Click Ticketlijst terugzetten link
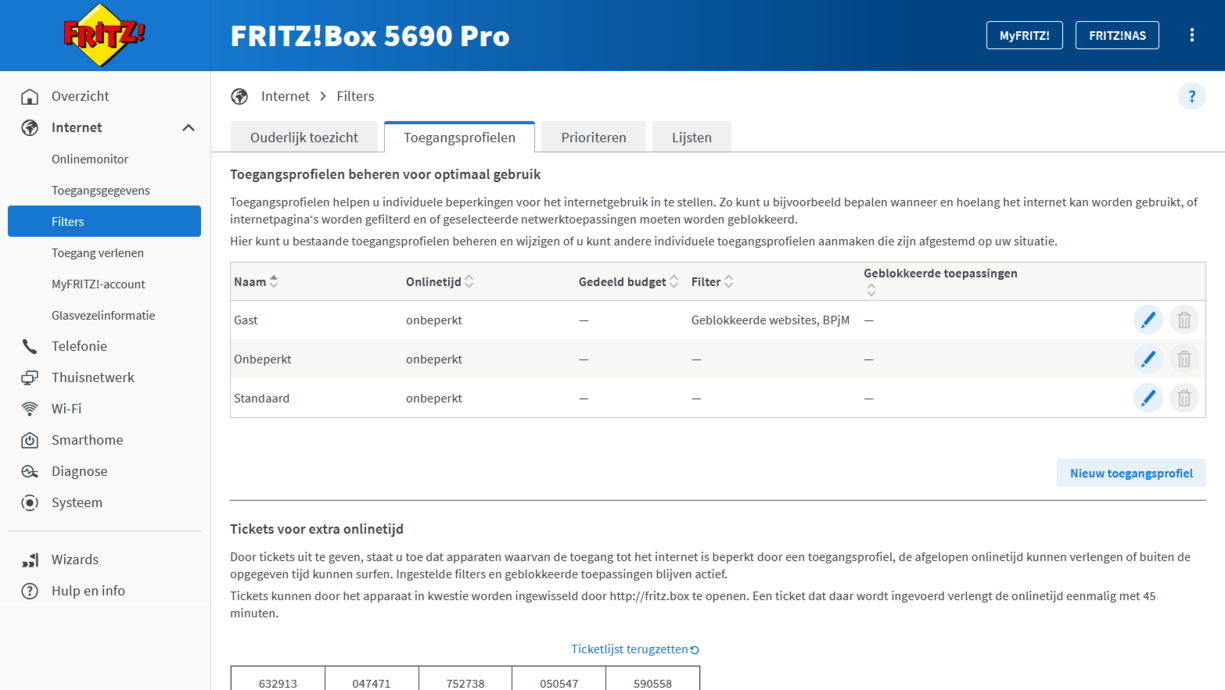 click(x=634, y=649)
